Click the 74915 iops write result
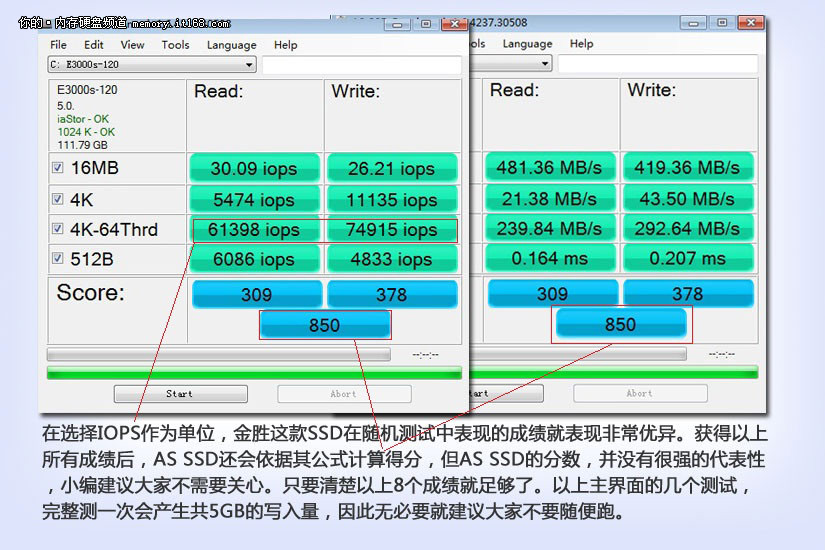 [392, 230]
